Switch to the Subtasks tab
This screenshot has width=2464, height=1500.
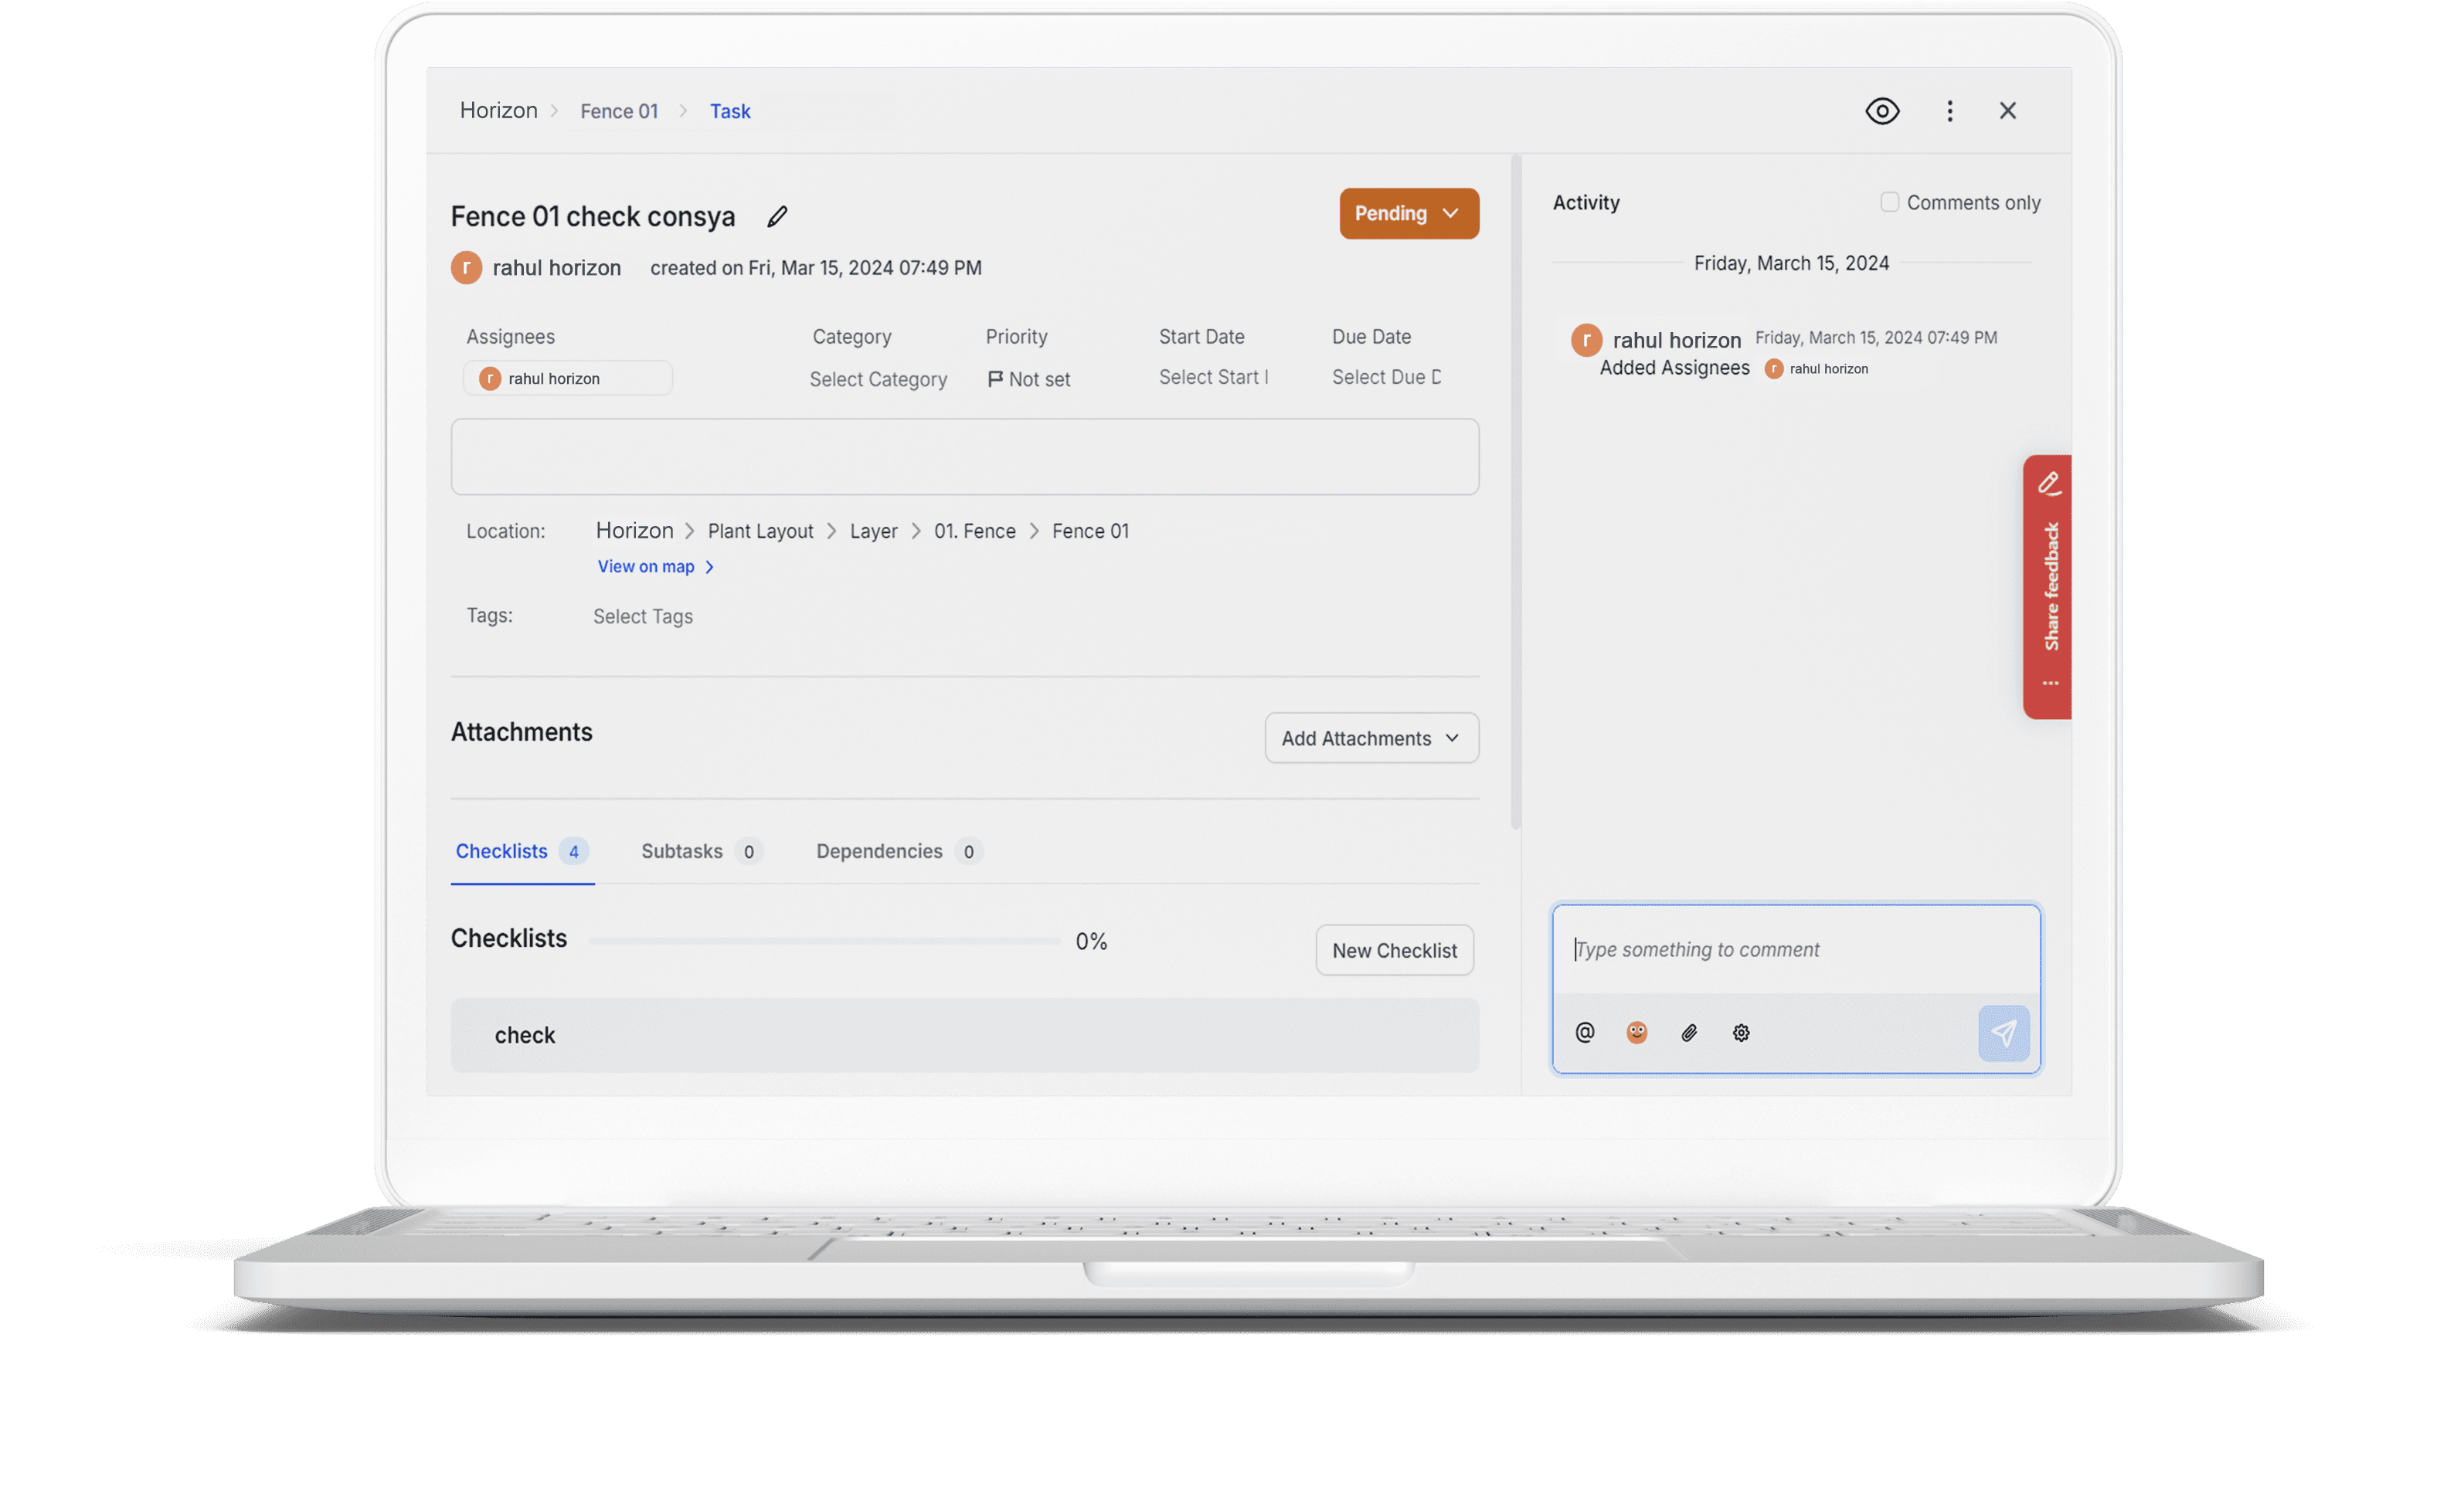682,851
